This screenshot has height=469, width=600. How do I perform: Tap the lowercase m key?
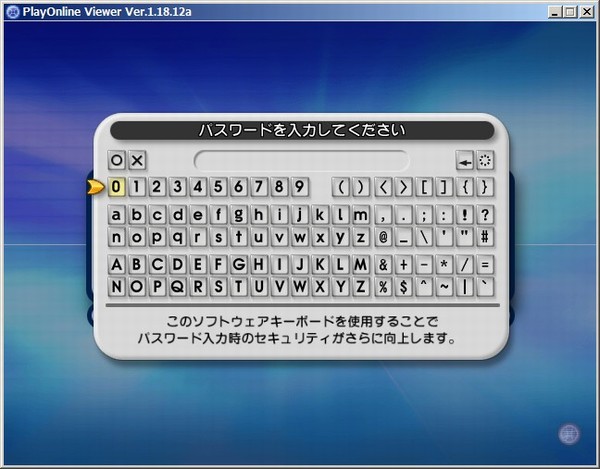click(360, 215)
